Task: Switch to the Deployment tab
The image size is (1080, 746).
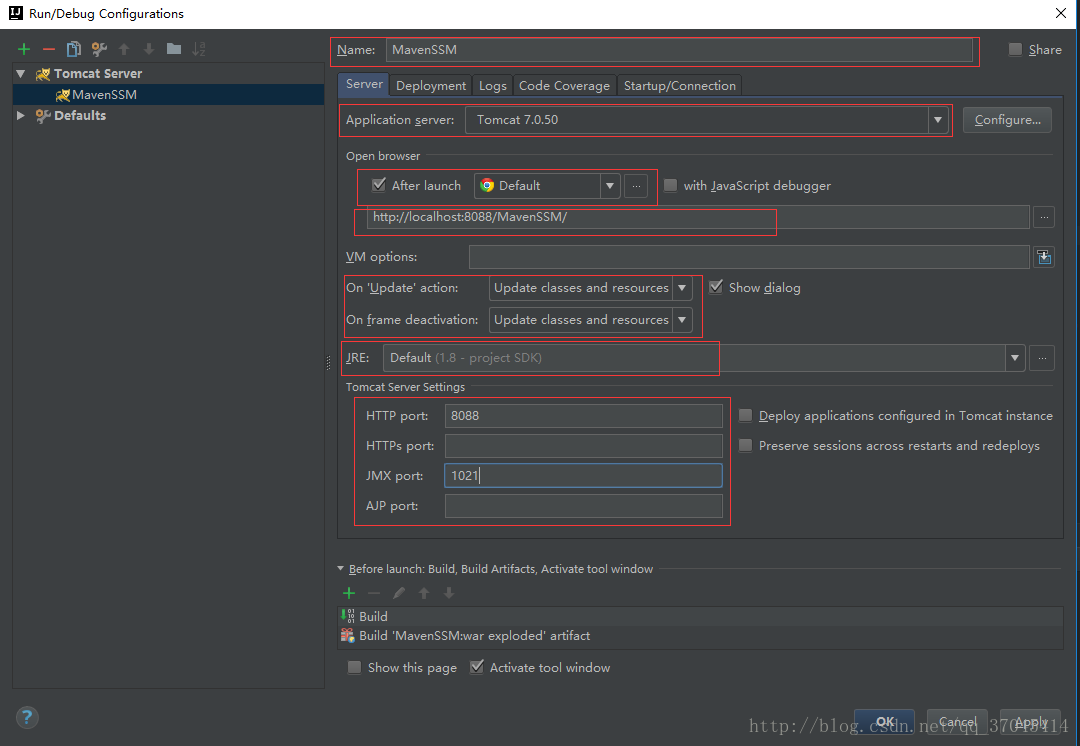Action: click(430, 85)
